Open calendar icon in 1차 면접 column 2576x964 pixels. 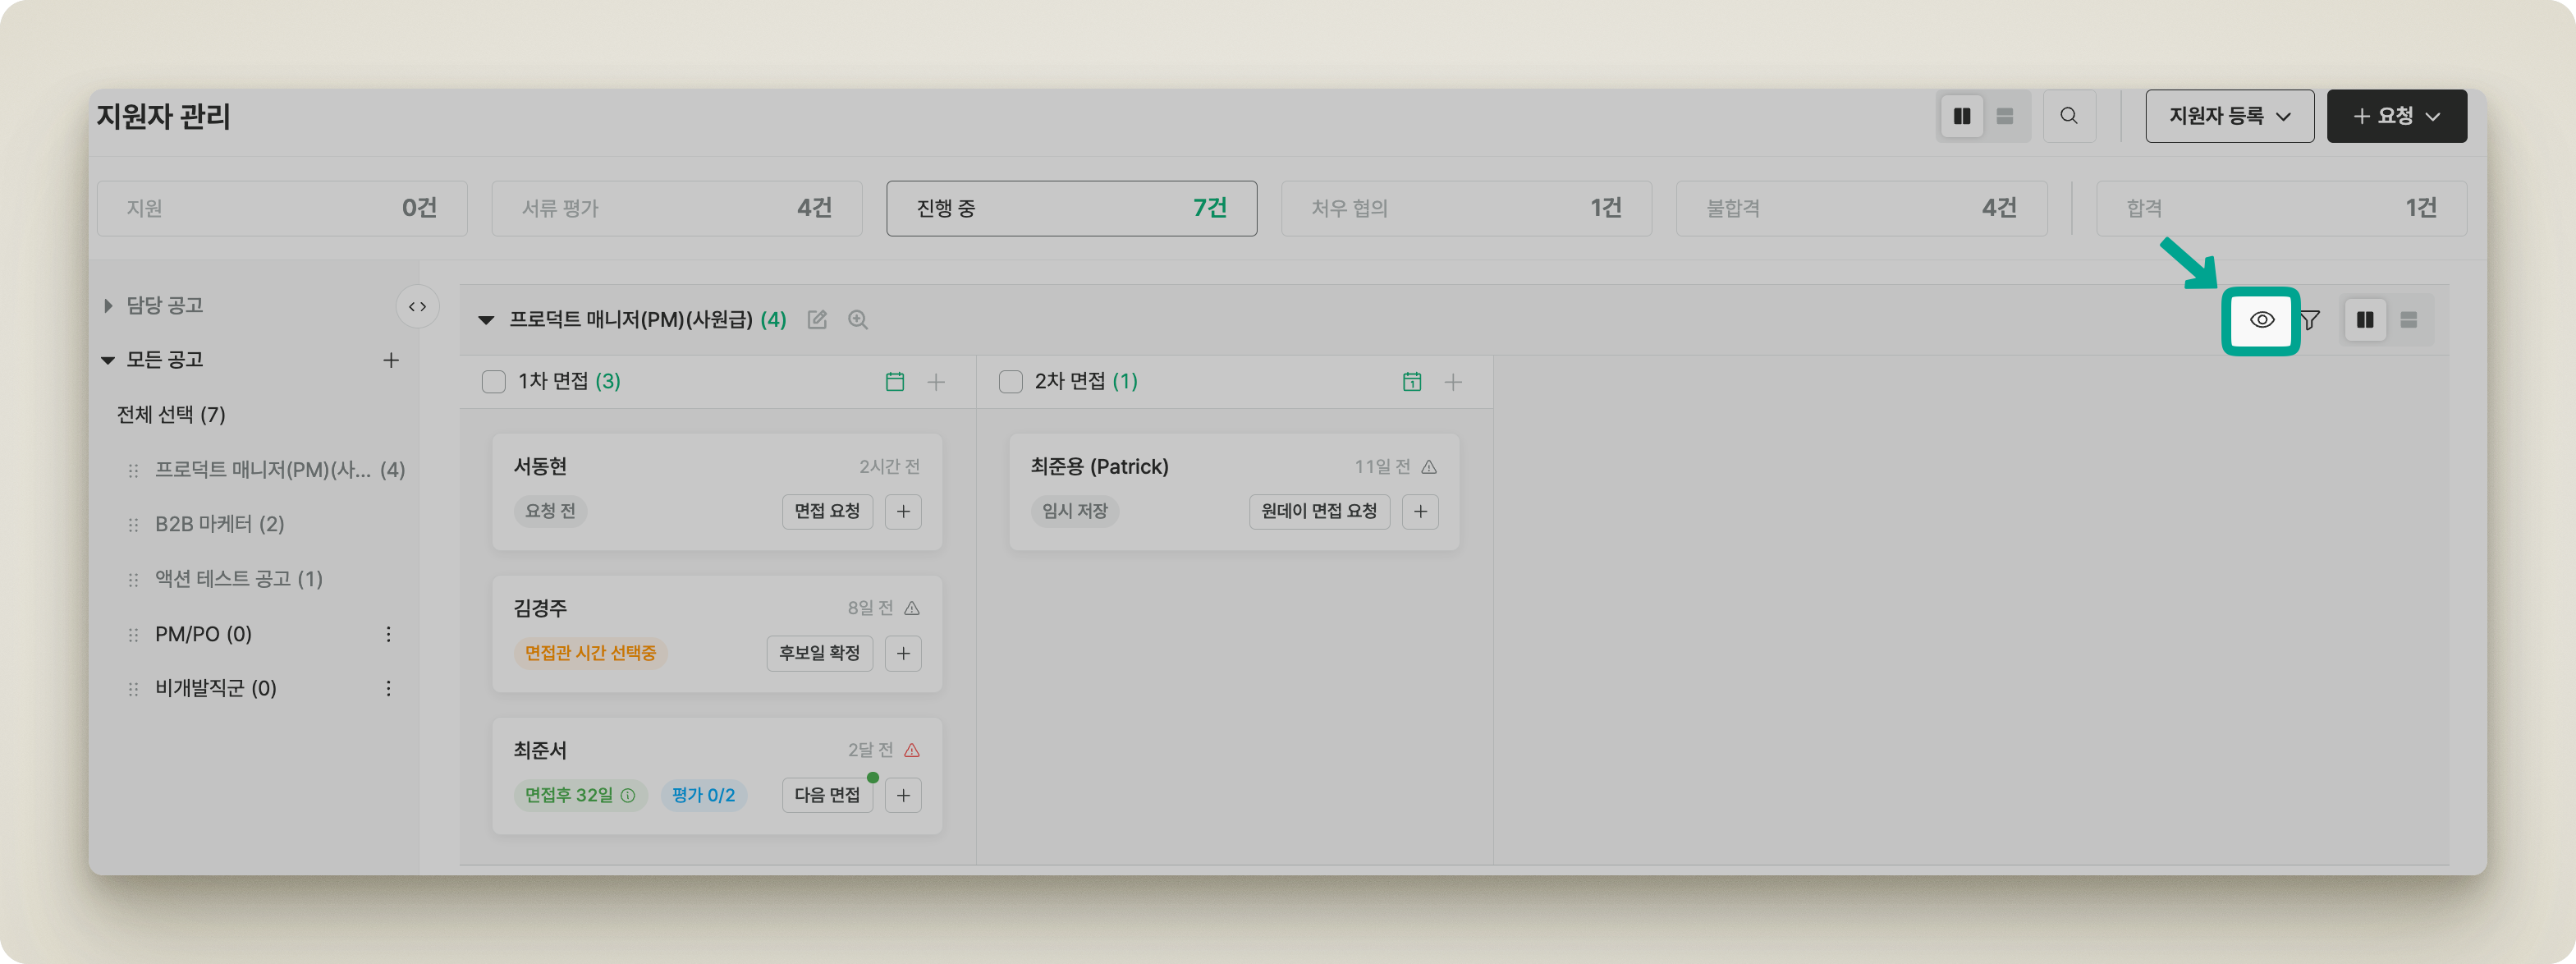click(895, 382)
